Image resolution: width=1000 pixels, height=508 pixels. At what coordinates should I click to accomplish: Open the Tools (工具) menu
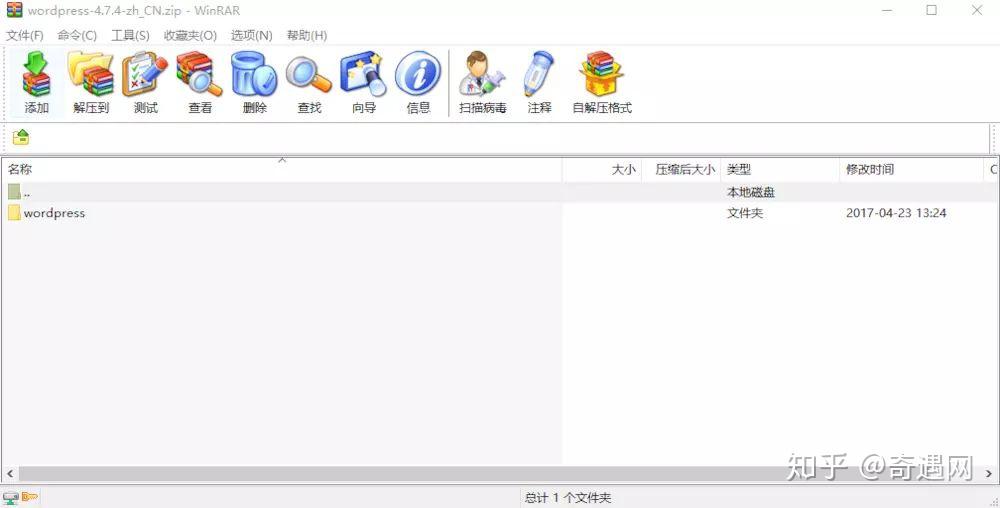[130, 36]
